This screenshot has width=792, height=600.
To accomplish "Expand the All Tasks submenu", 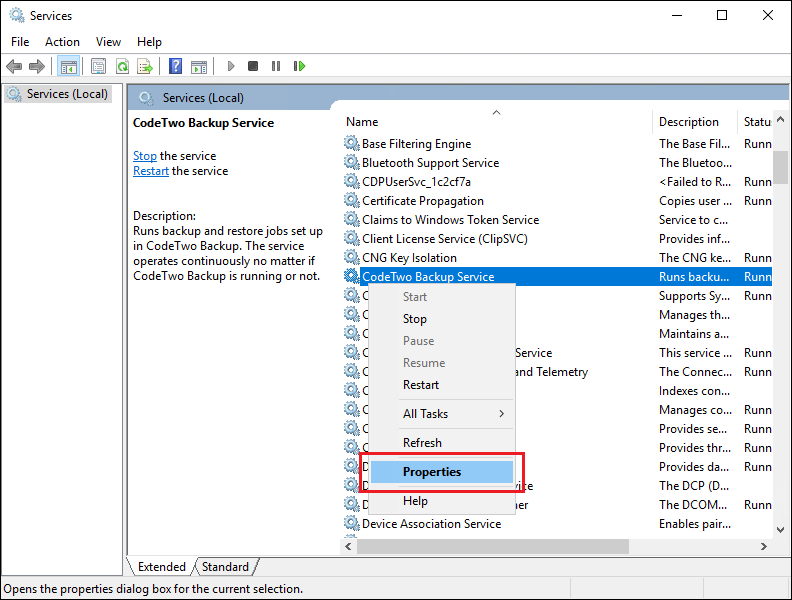I will point(442,414).
